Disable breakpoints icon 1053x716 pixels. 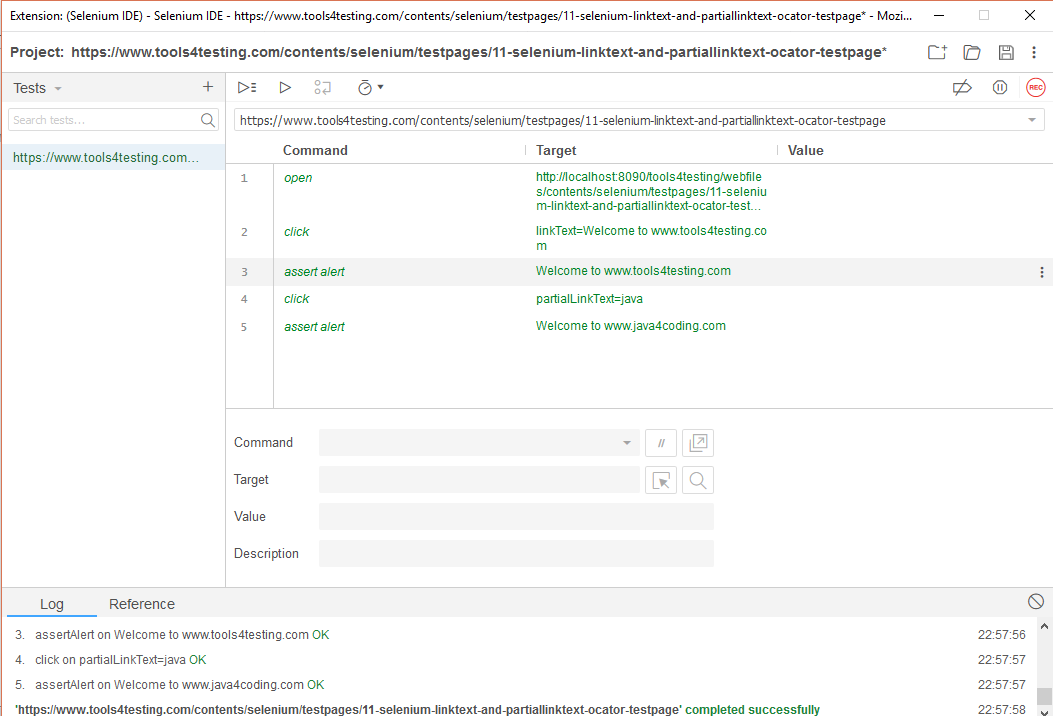[x=962, y=87]
